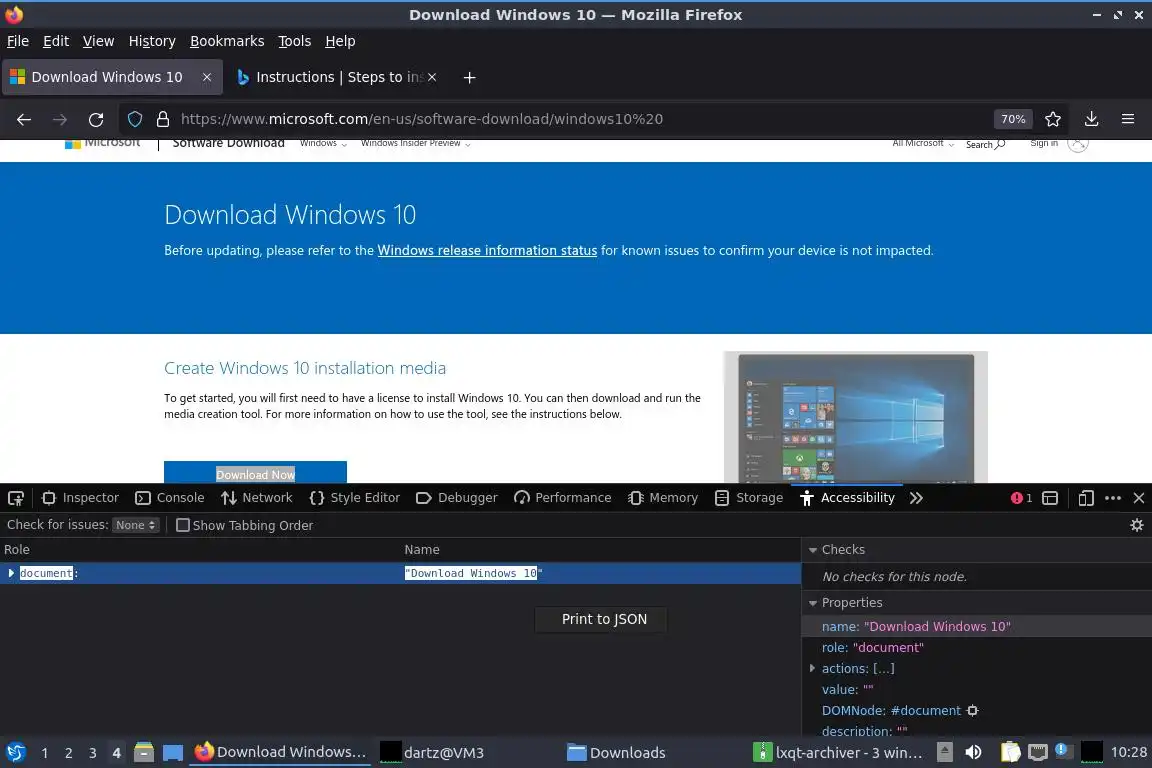The height and width of the screenshot is (768, 1152).
Task: Select the name property row
Action: pos(976,626)
